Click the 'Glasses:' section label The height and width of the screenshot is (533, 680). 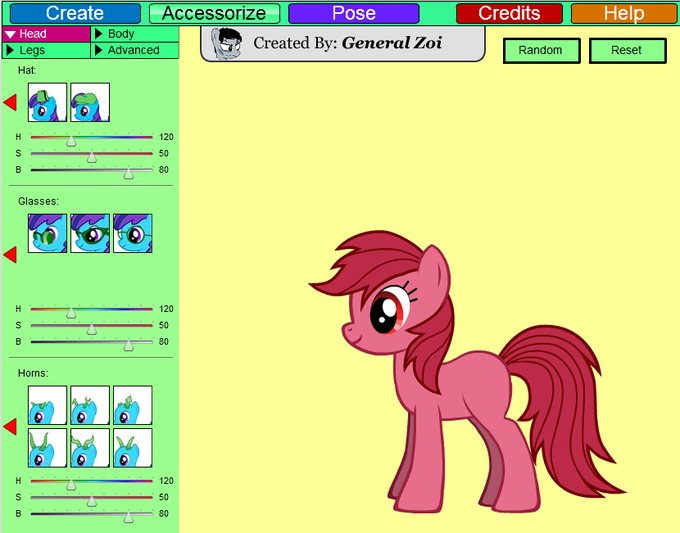click(x=38, y=201)
